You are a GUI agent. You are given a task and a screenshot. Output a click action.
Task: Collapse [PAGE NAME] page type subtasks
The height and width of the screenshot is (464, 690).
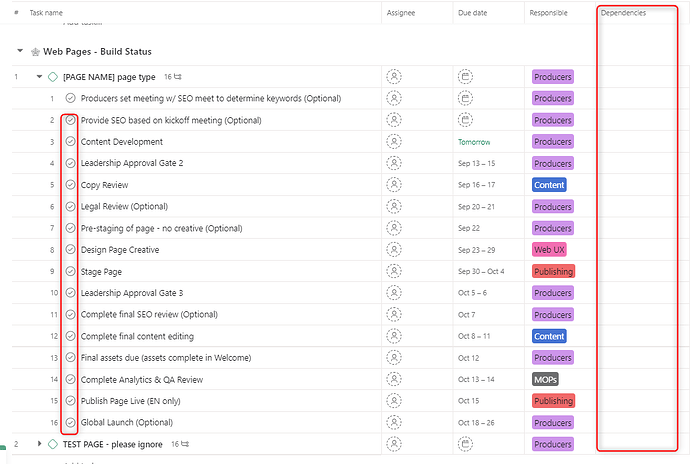click(x=39, y=76)
